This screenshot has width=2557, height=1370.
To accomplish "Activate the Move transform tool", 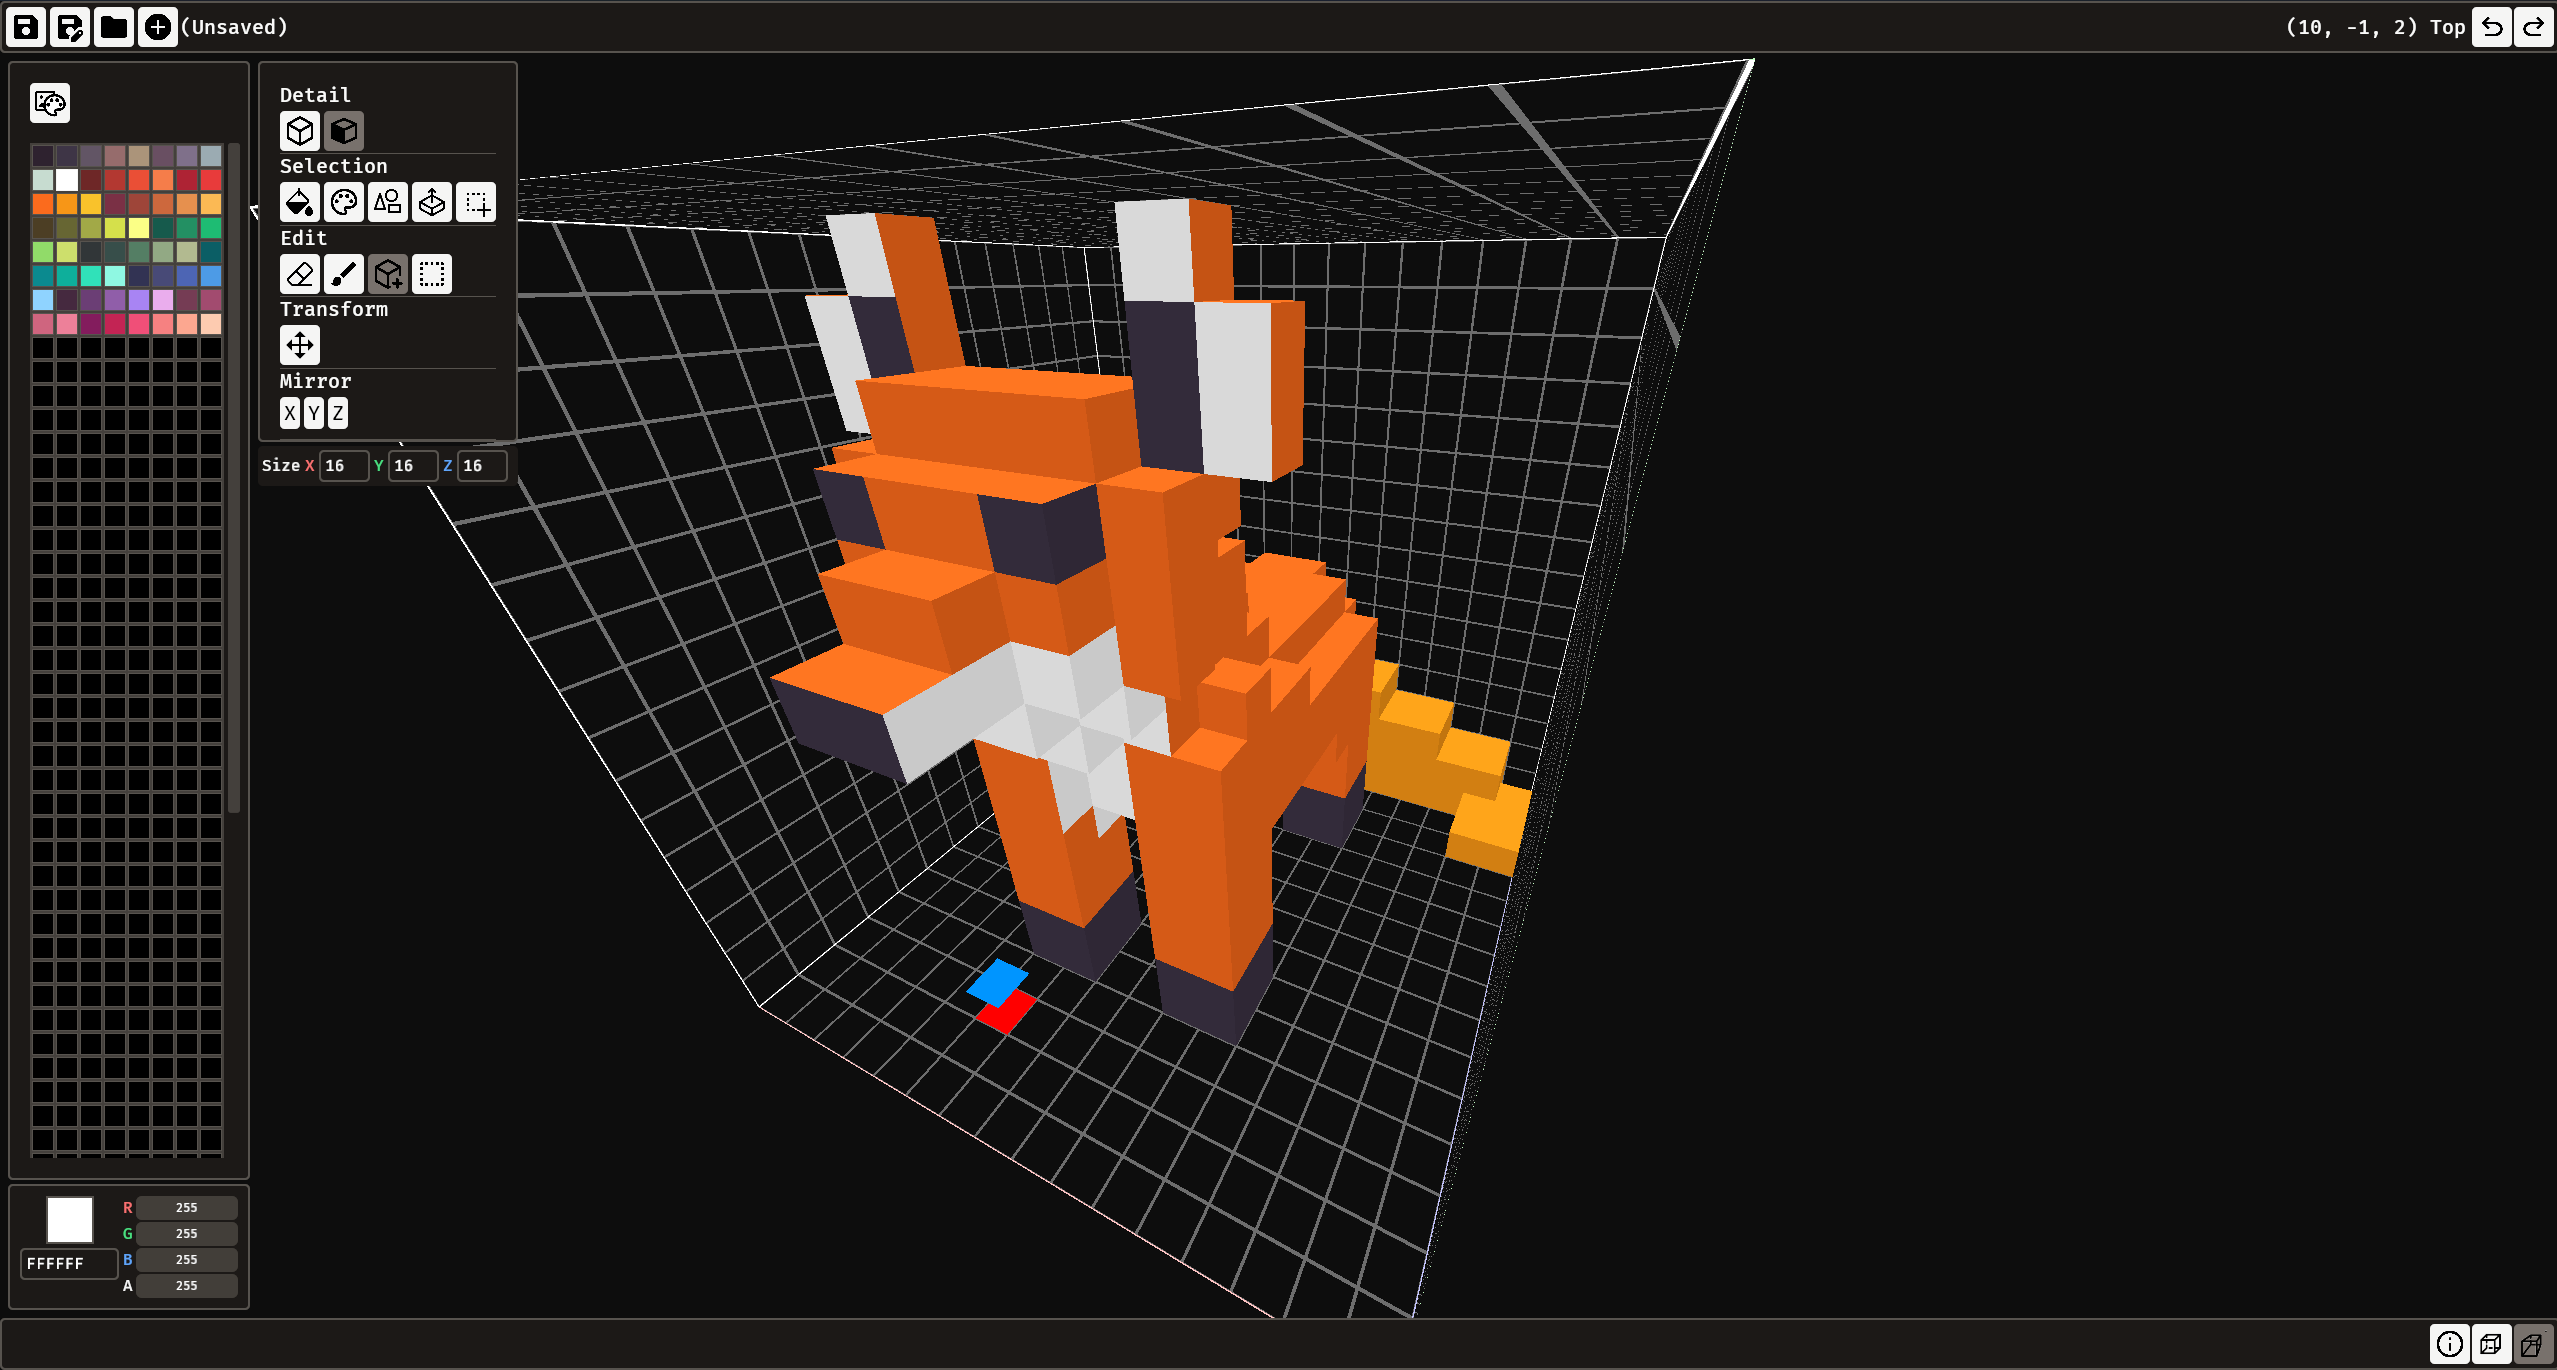I will pyautogui.click(x=300, y=345).
